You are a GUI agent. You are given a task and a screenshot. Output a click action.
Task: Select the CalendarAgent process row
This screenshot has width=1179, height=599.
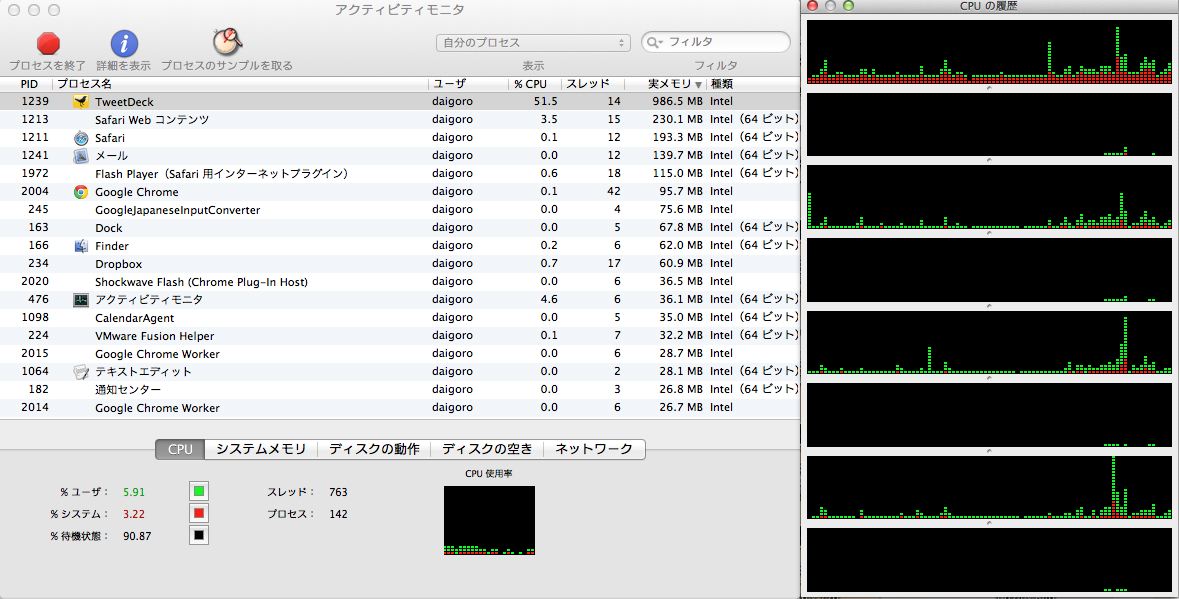point(400,318)
